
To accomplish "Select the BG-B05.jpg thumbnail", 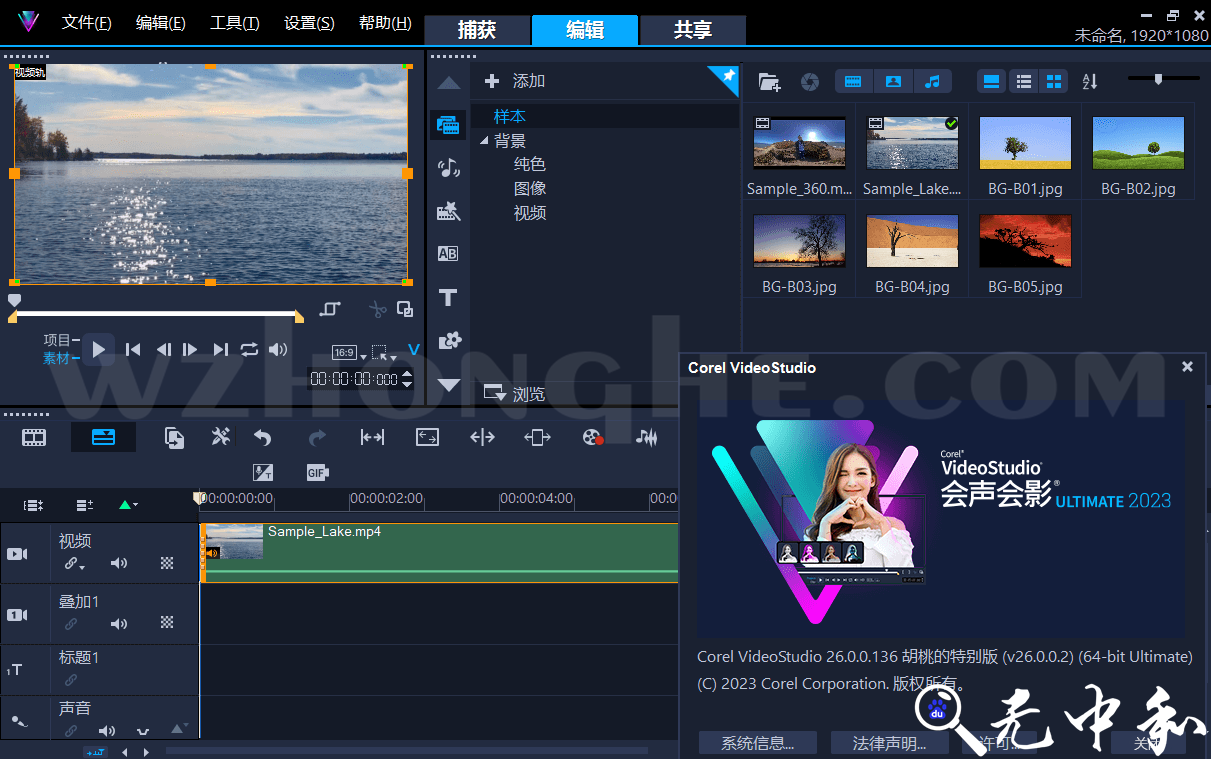I will pos(1025,241).
